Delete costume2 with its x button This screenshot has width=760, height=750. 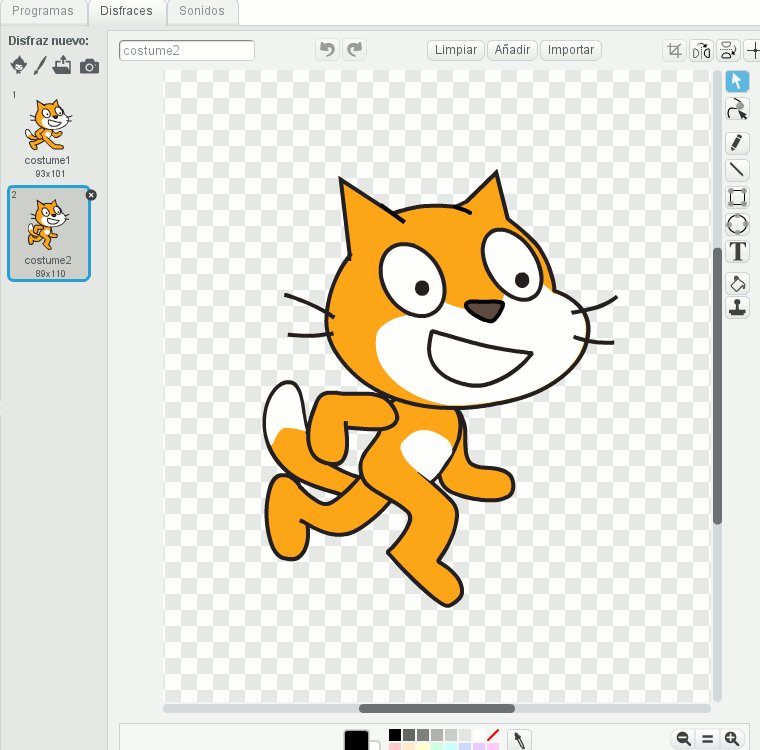pos(91,195)
